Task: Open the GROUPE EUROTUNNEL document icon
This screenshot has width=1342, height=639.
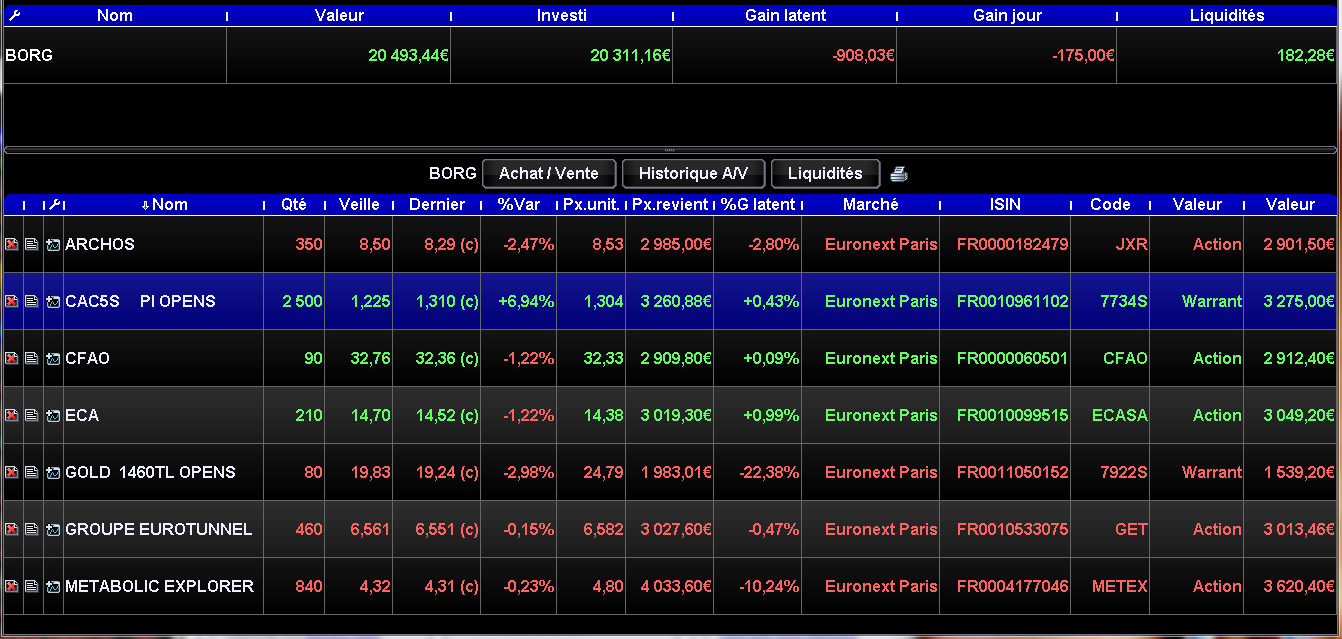Action: click(32, 529)
